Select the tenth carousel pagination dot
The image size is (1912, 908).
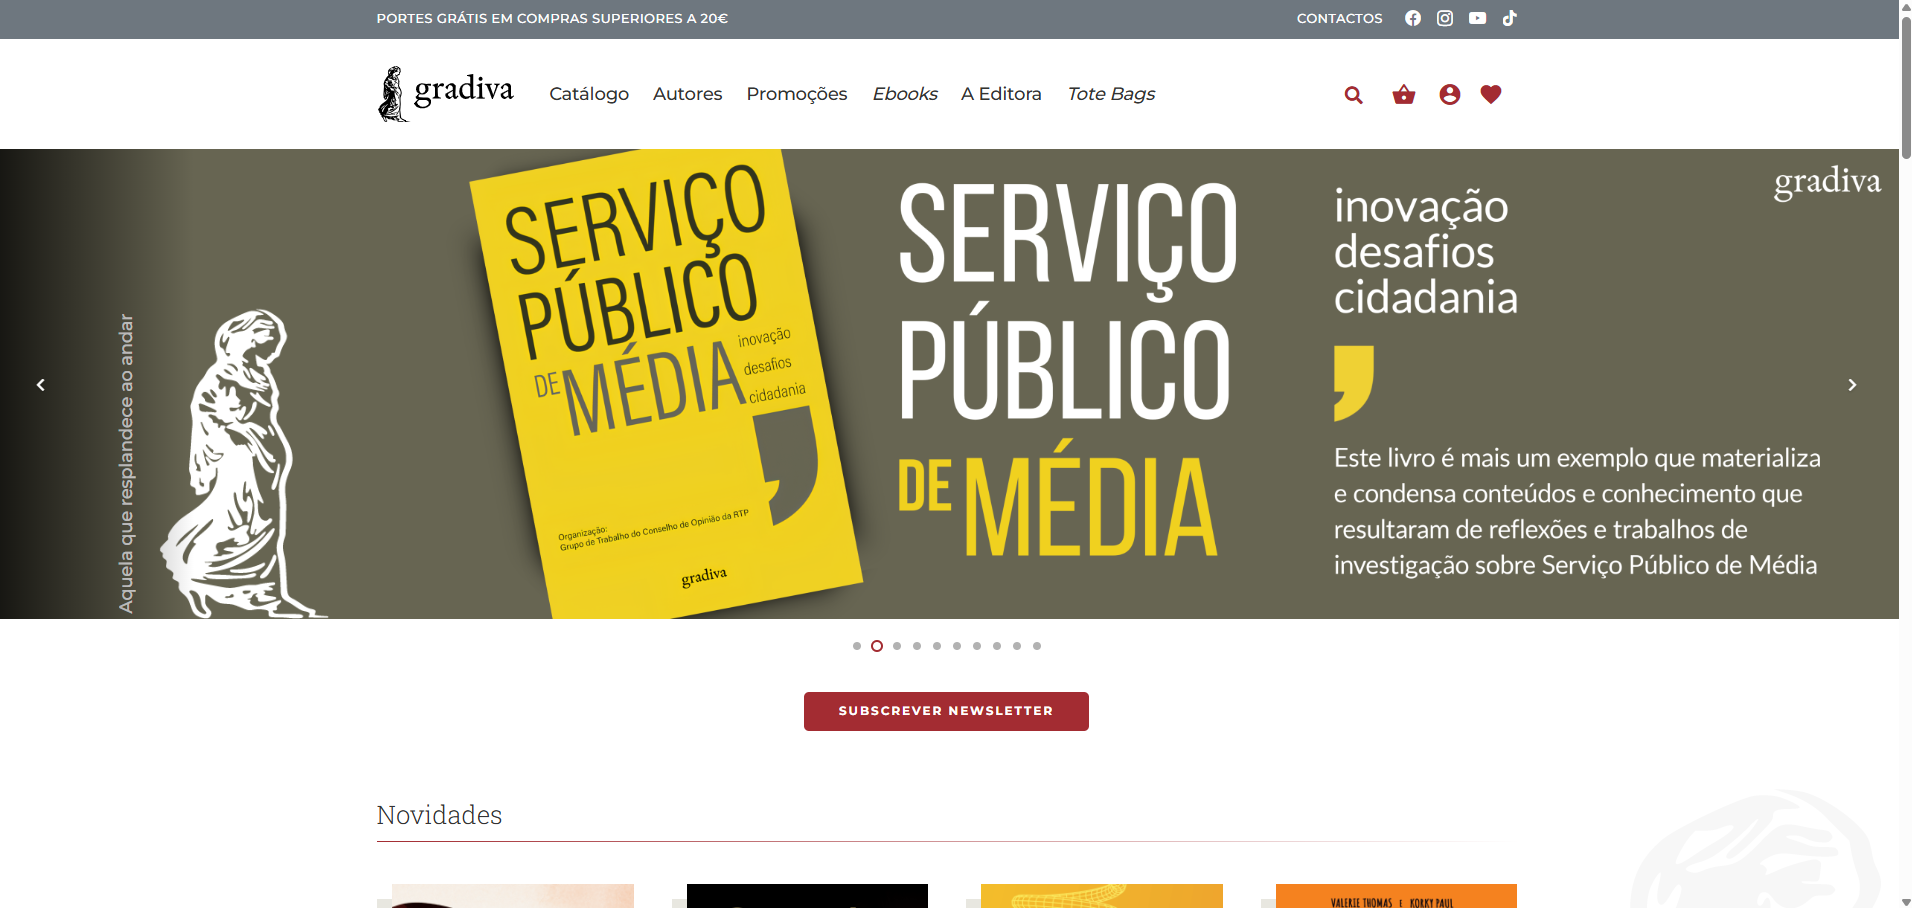[x=1037, y=646]
